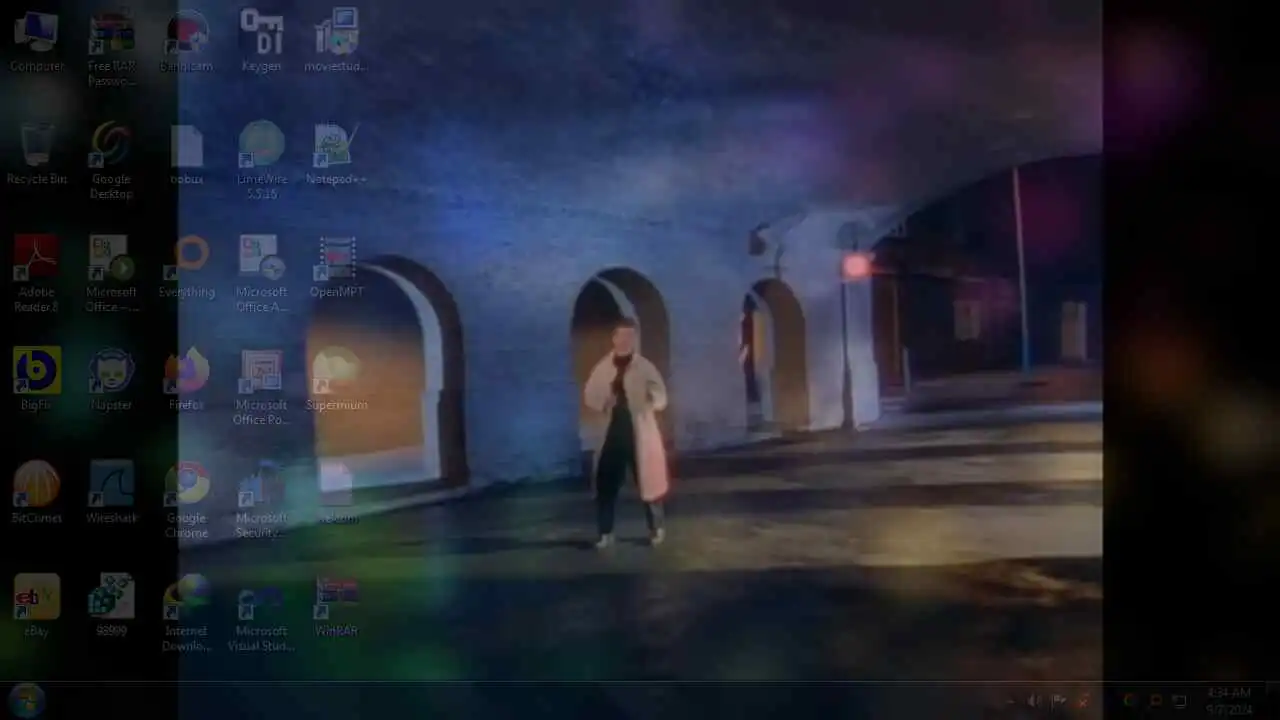Open the Action Center flag icon
Viewport: 1280px width, 720px height.
pyautogui.click(x=1058, y=701)
